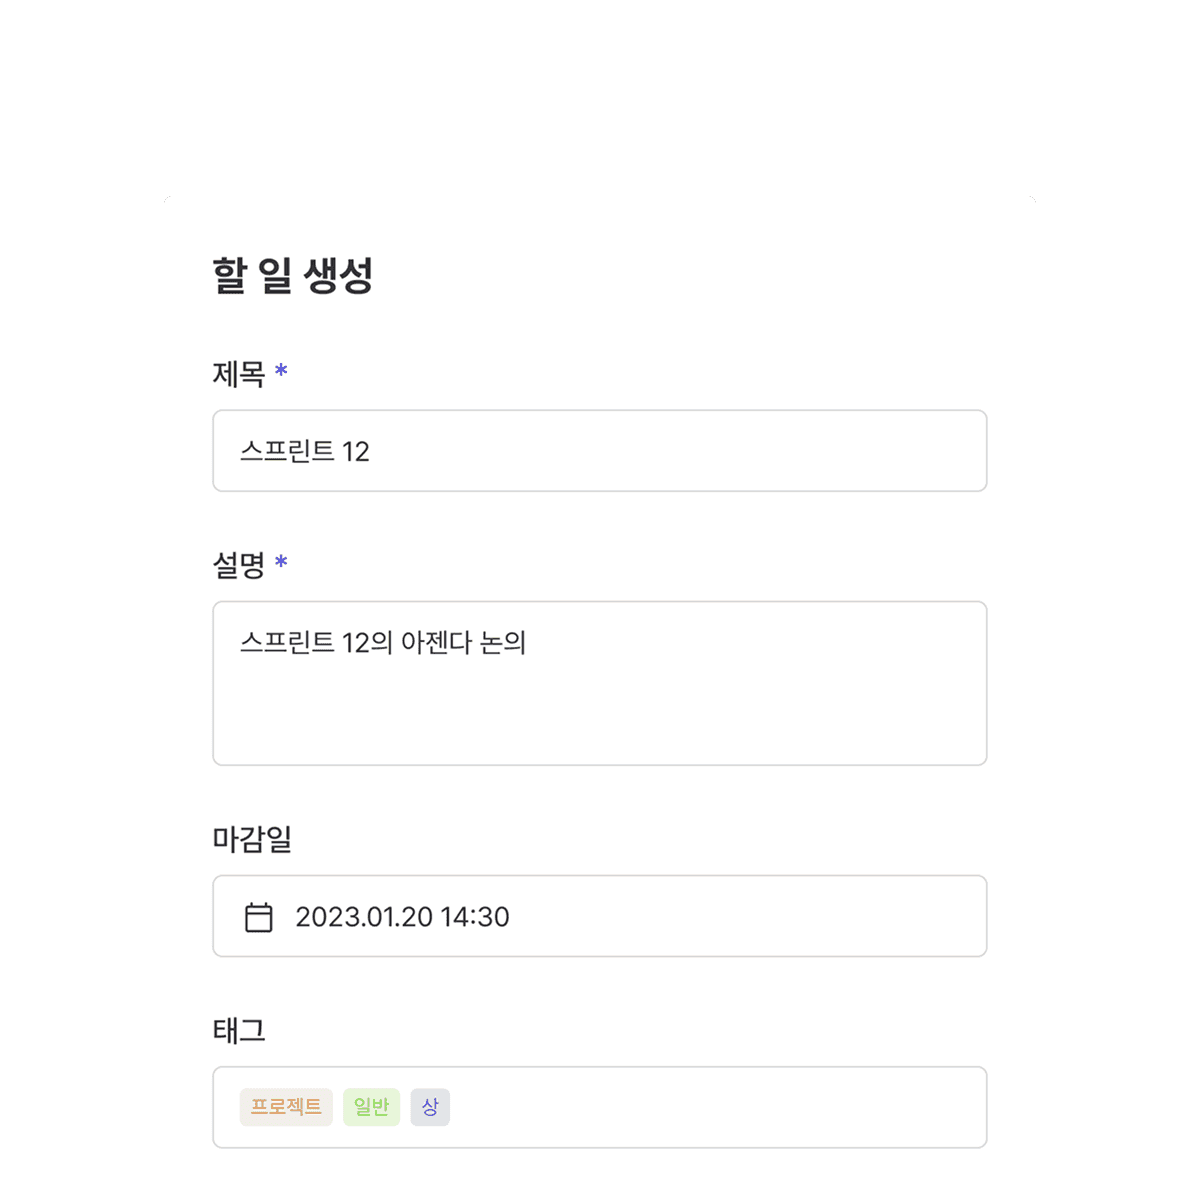Select the 일반 tag chip
Viewport: 1200px width, 1200px height.
point(371,1107)
